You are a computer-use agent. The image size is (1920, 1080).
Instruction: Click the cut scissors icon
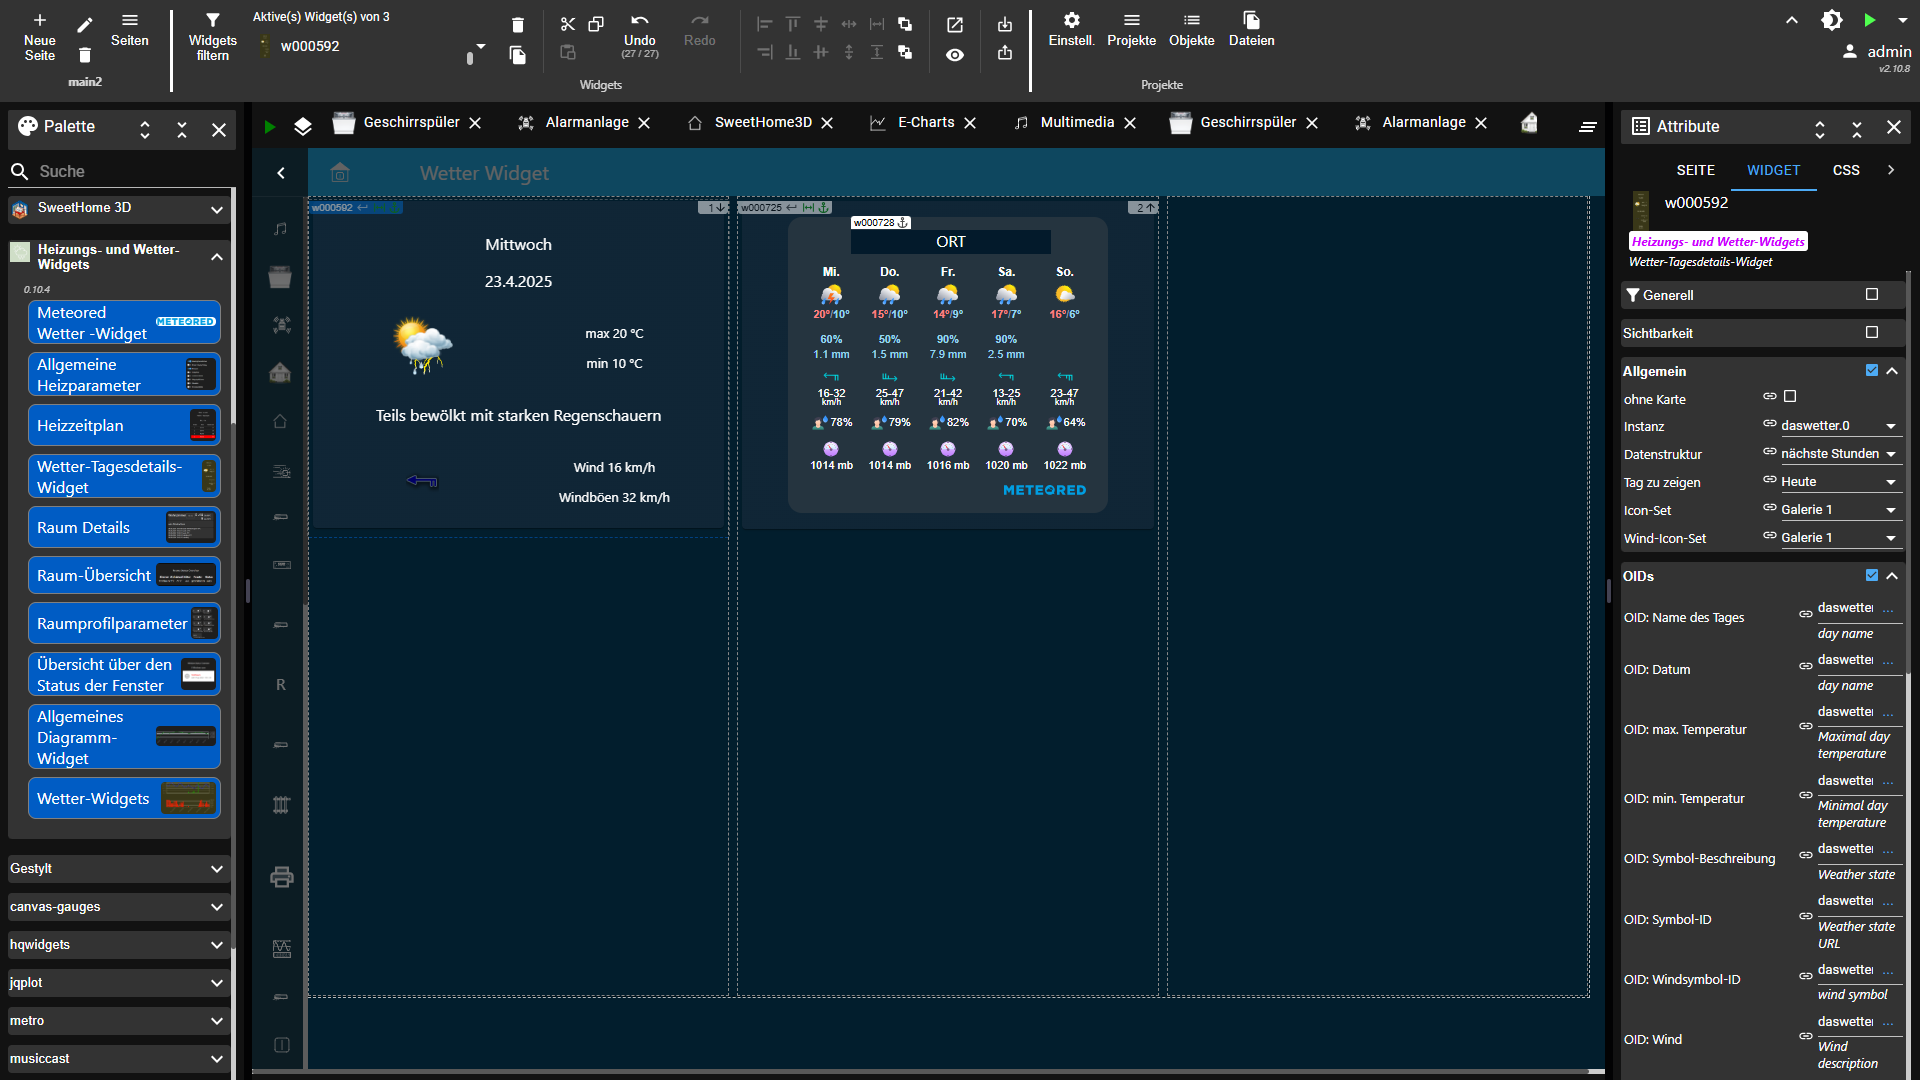point(567,24)
